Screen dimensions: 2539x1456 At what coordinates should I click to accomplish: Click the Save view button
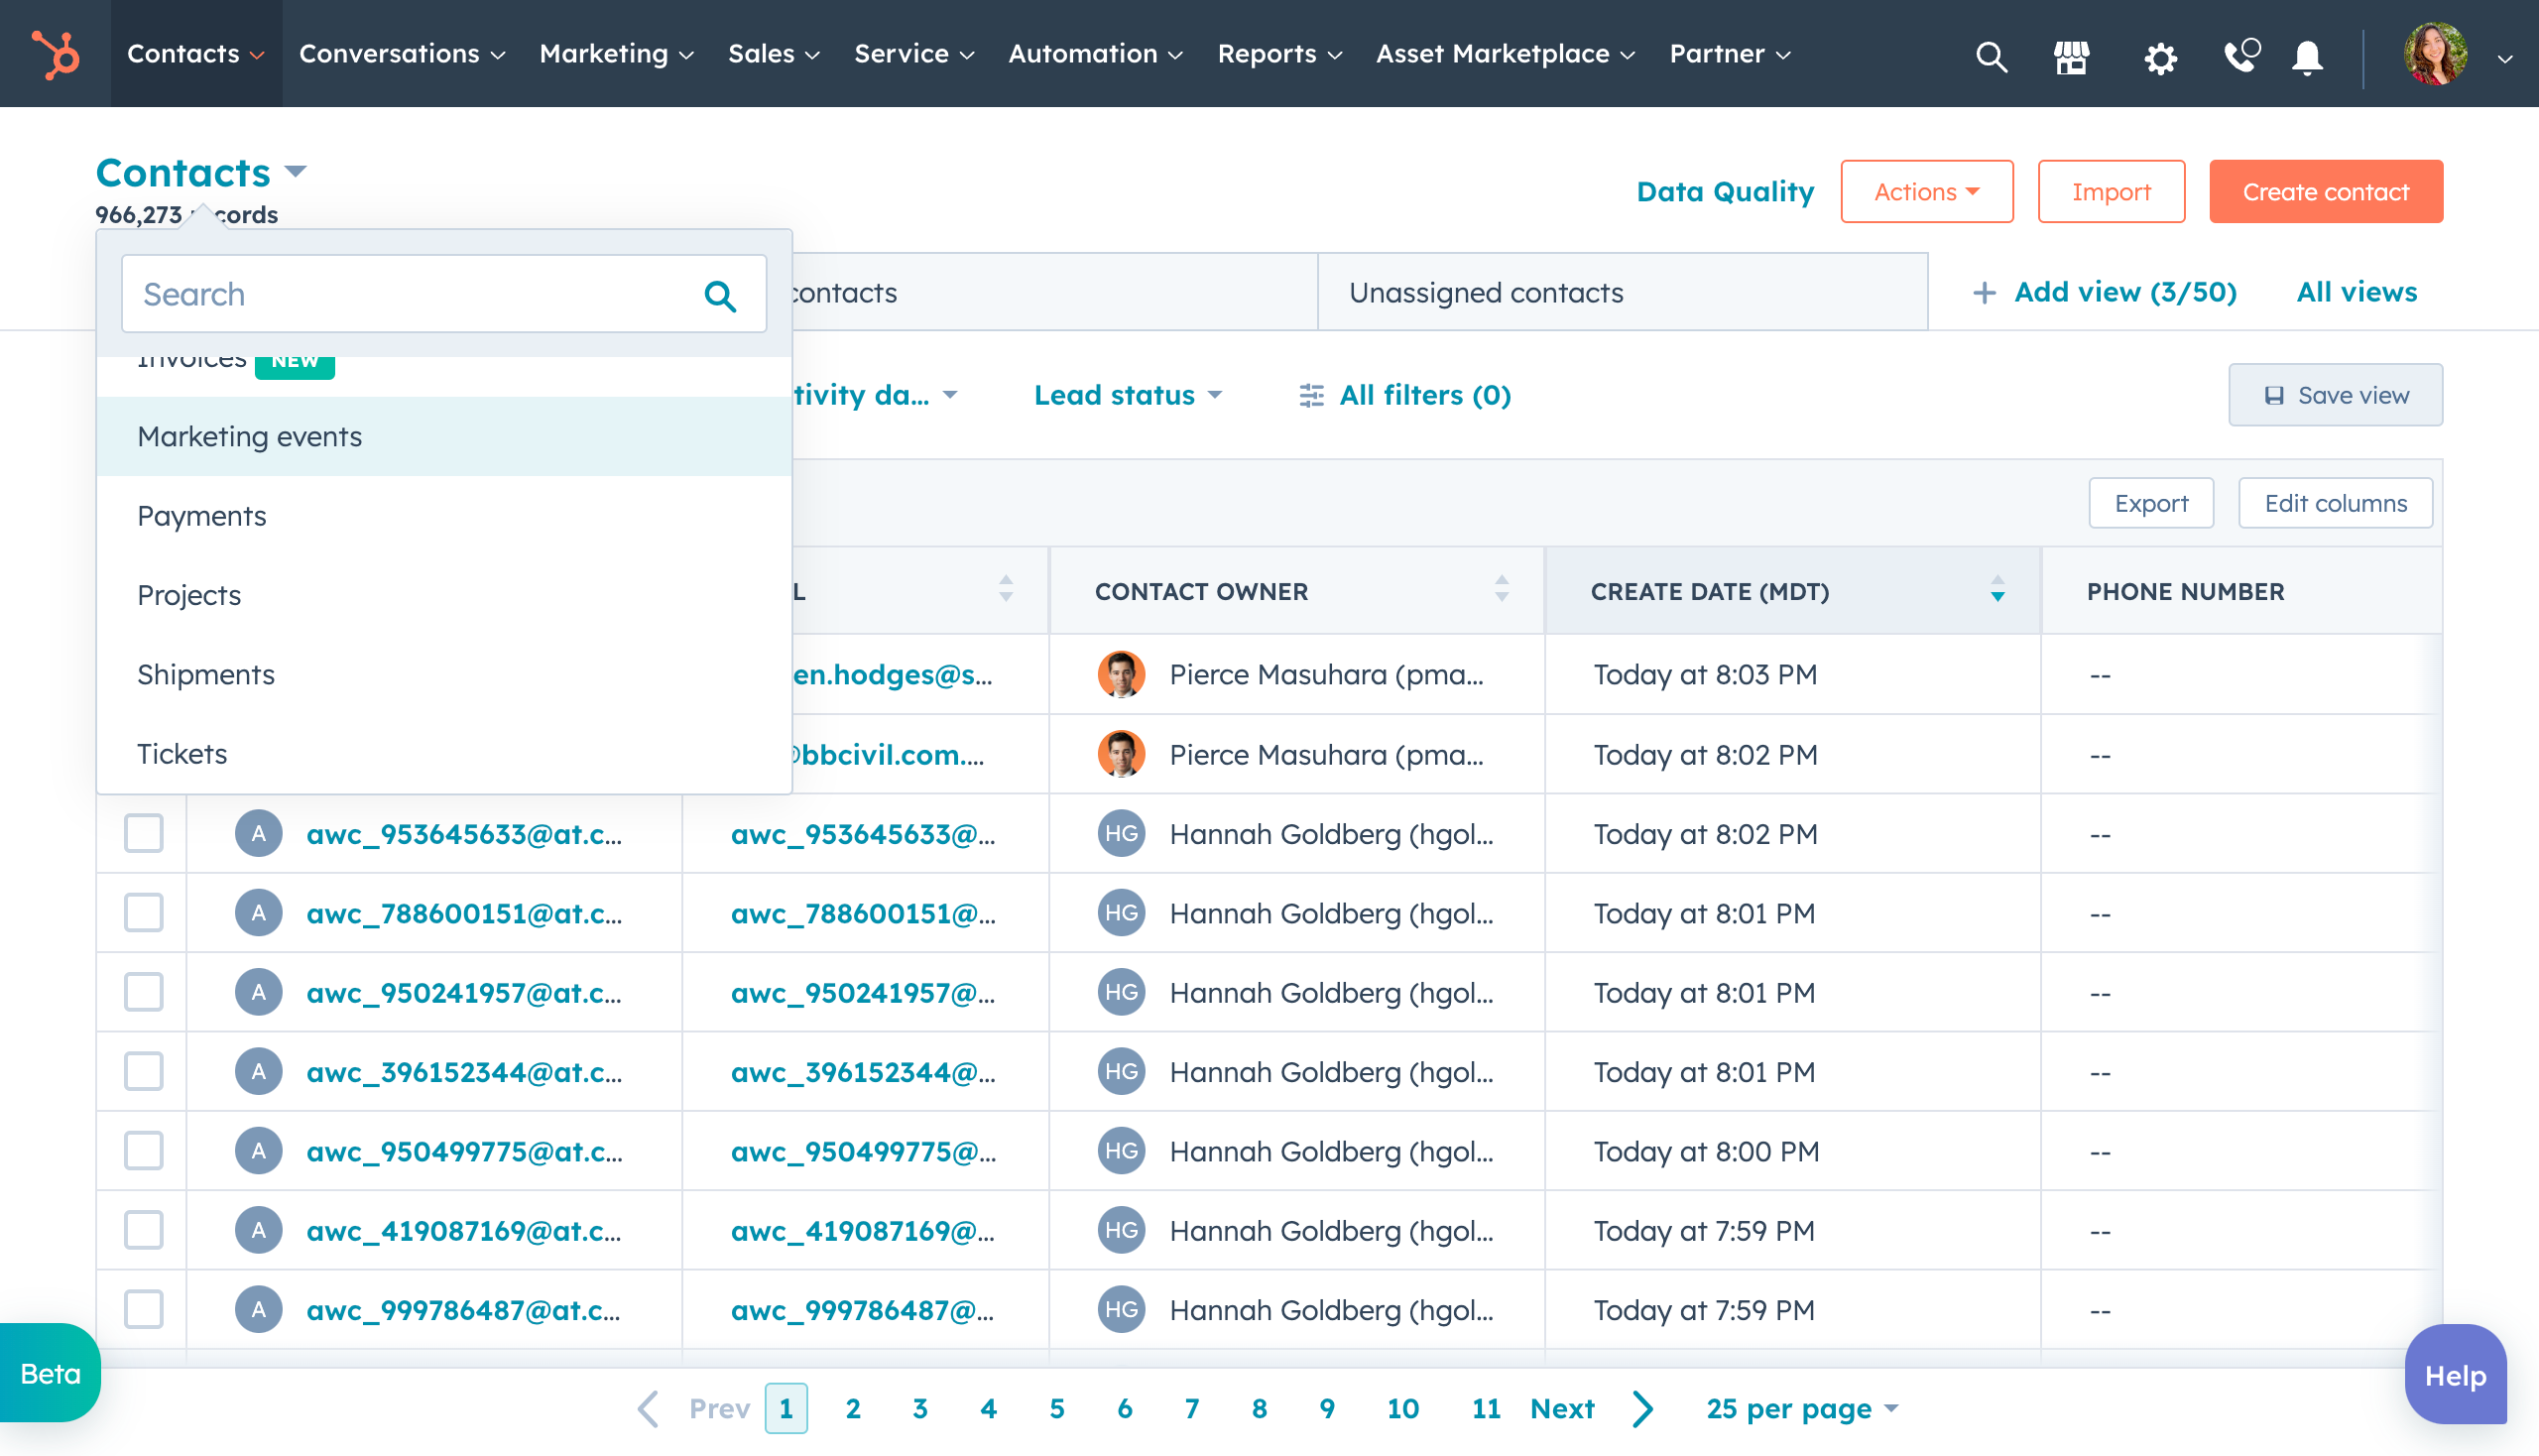pos(2334,395)
